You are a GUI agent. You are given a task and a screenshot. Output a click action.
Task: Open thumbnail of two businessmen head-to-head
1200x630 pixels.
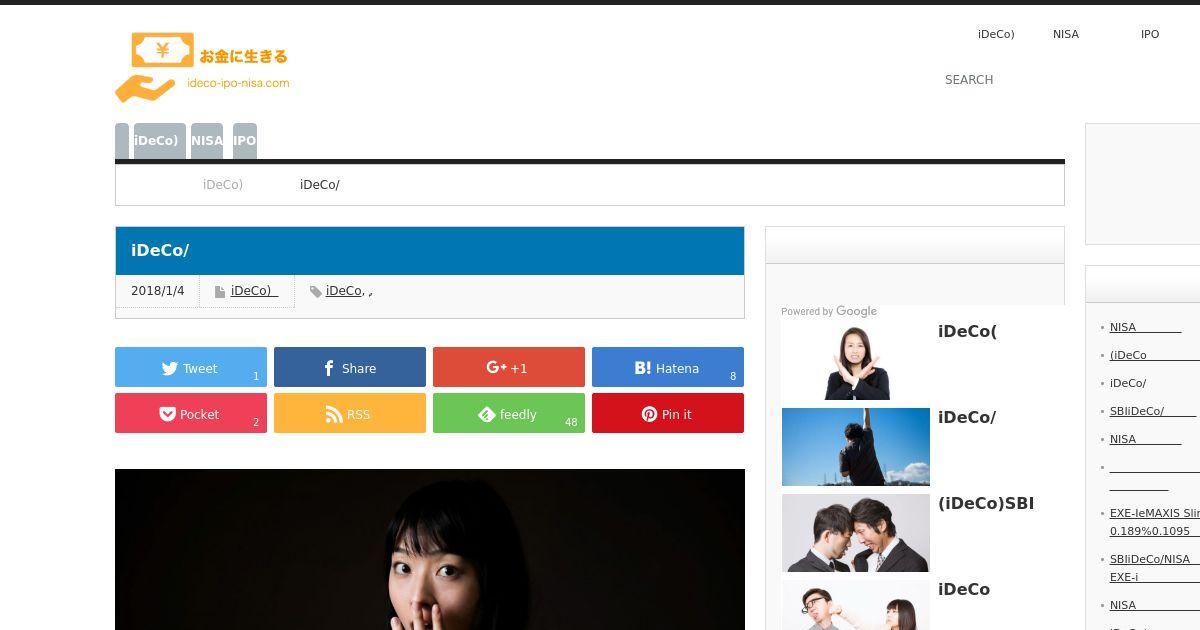(x=856, y=532)
